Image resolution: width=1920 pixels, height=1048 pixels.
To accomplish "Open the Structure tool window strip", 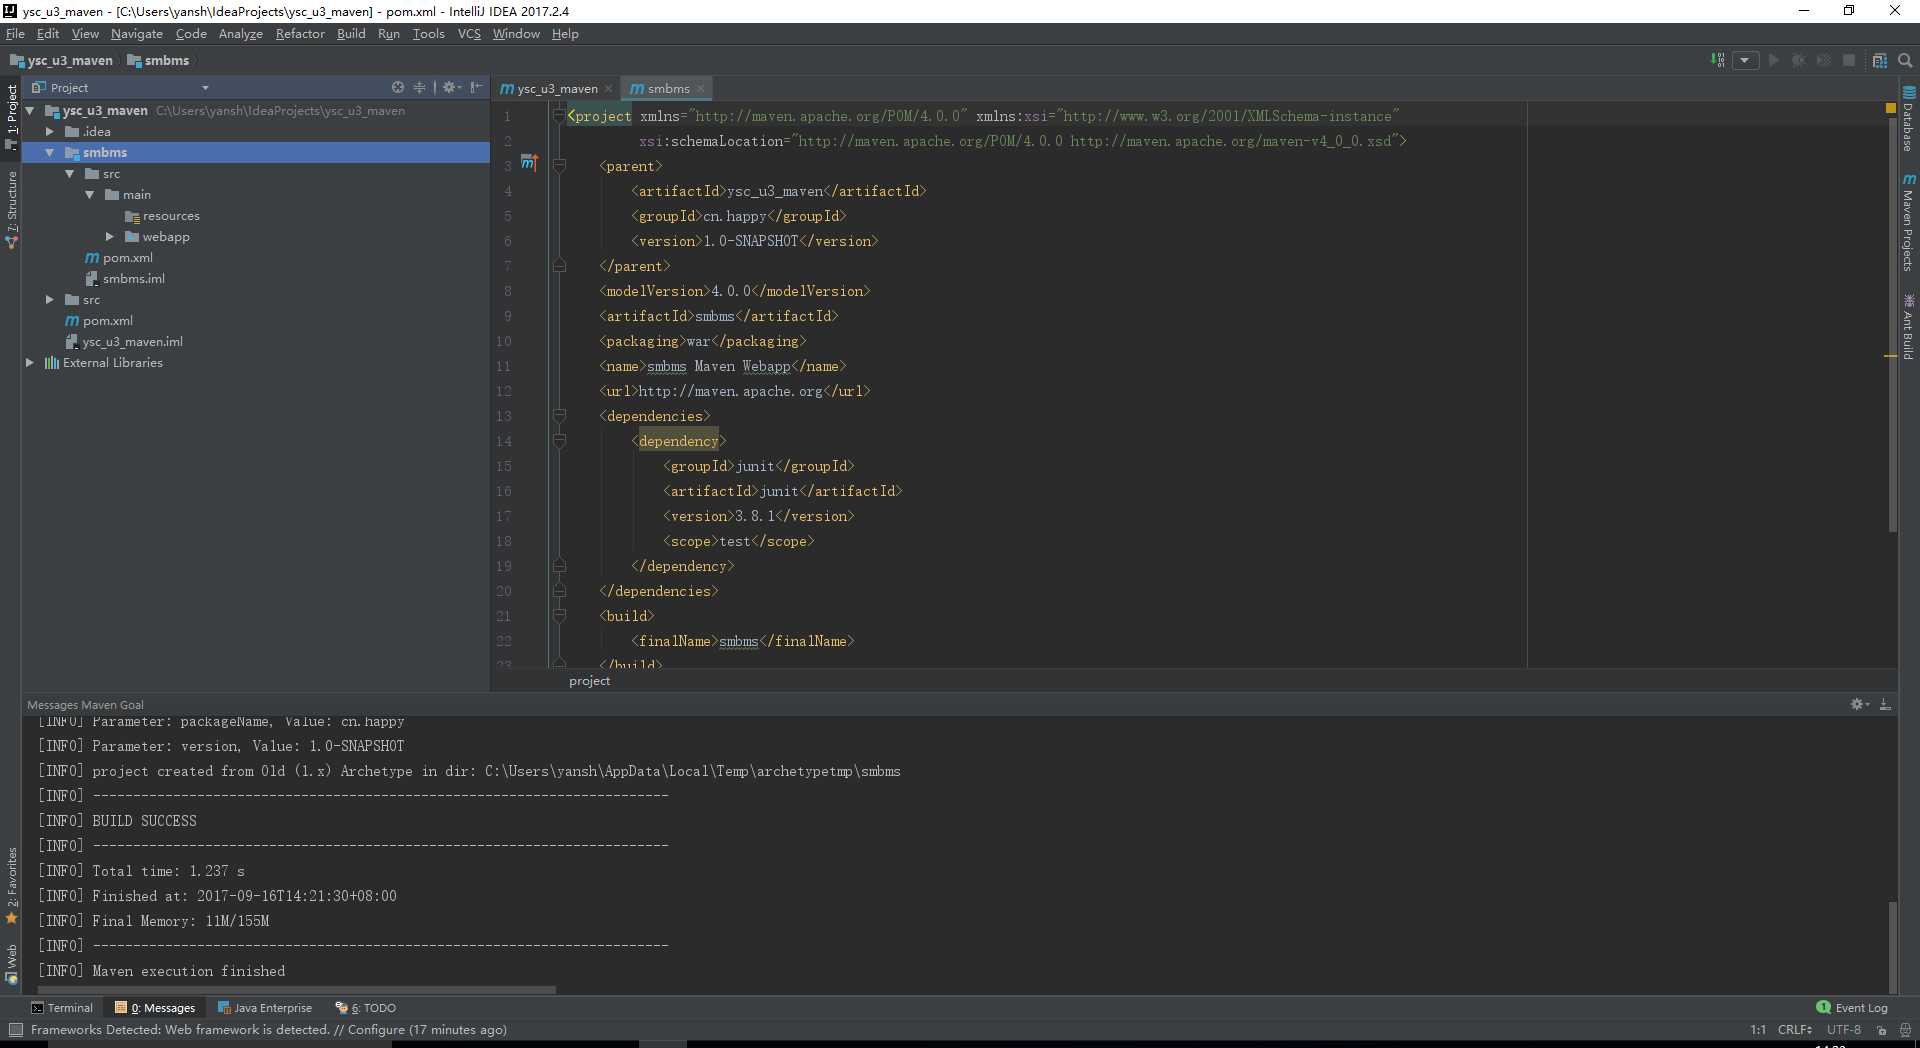I will tap(11, 208).
